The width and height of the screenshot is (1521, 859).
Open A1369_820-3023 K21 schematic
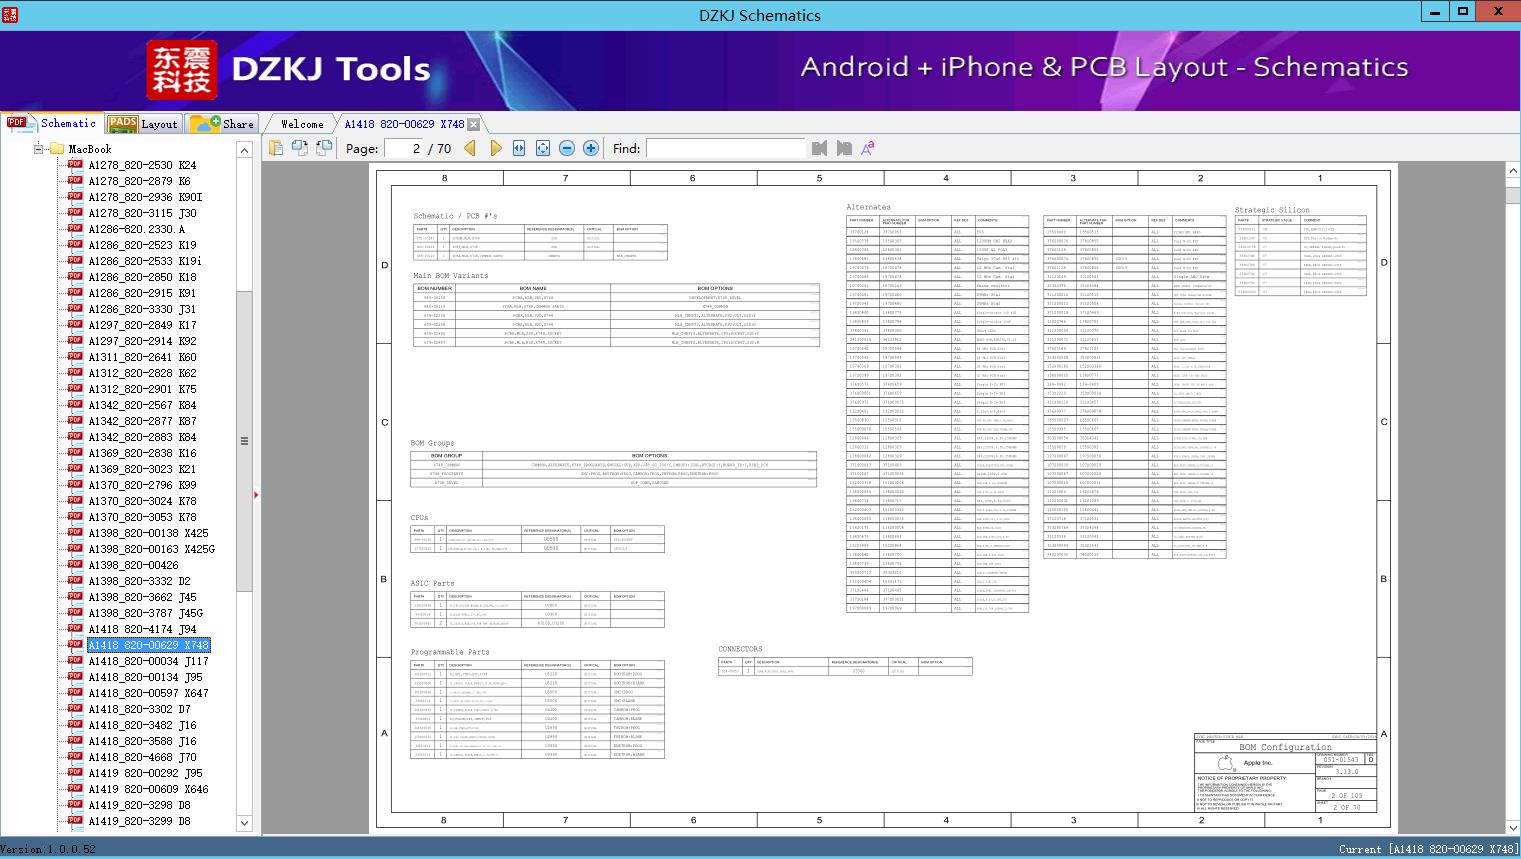click(142, 469)
